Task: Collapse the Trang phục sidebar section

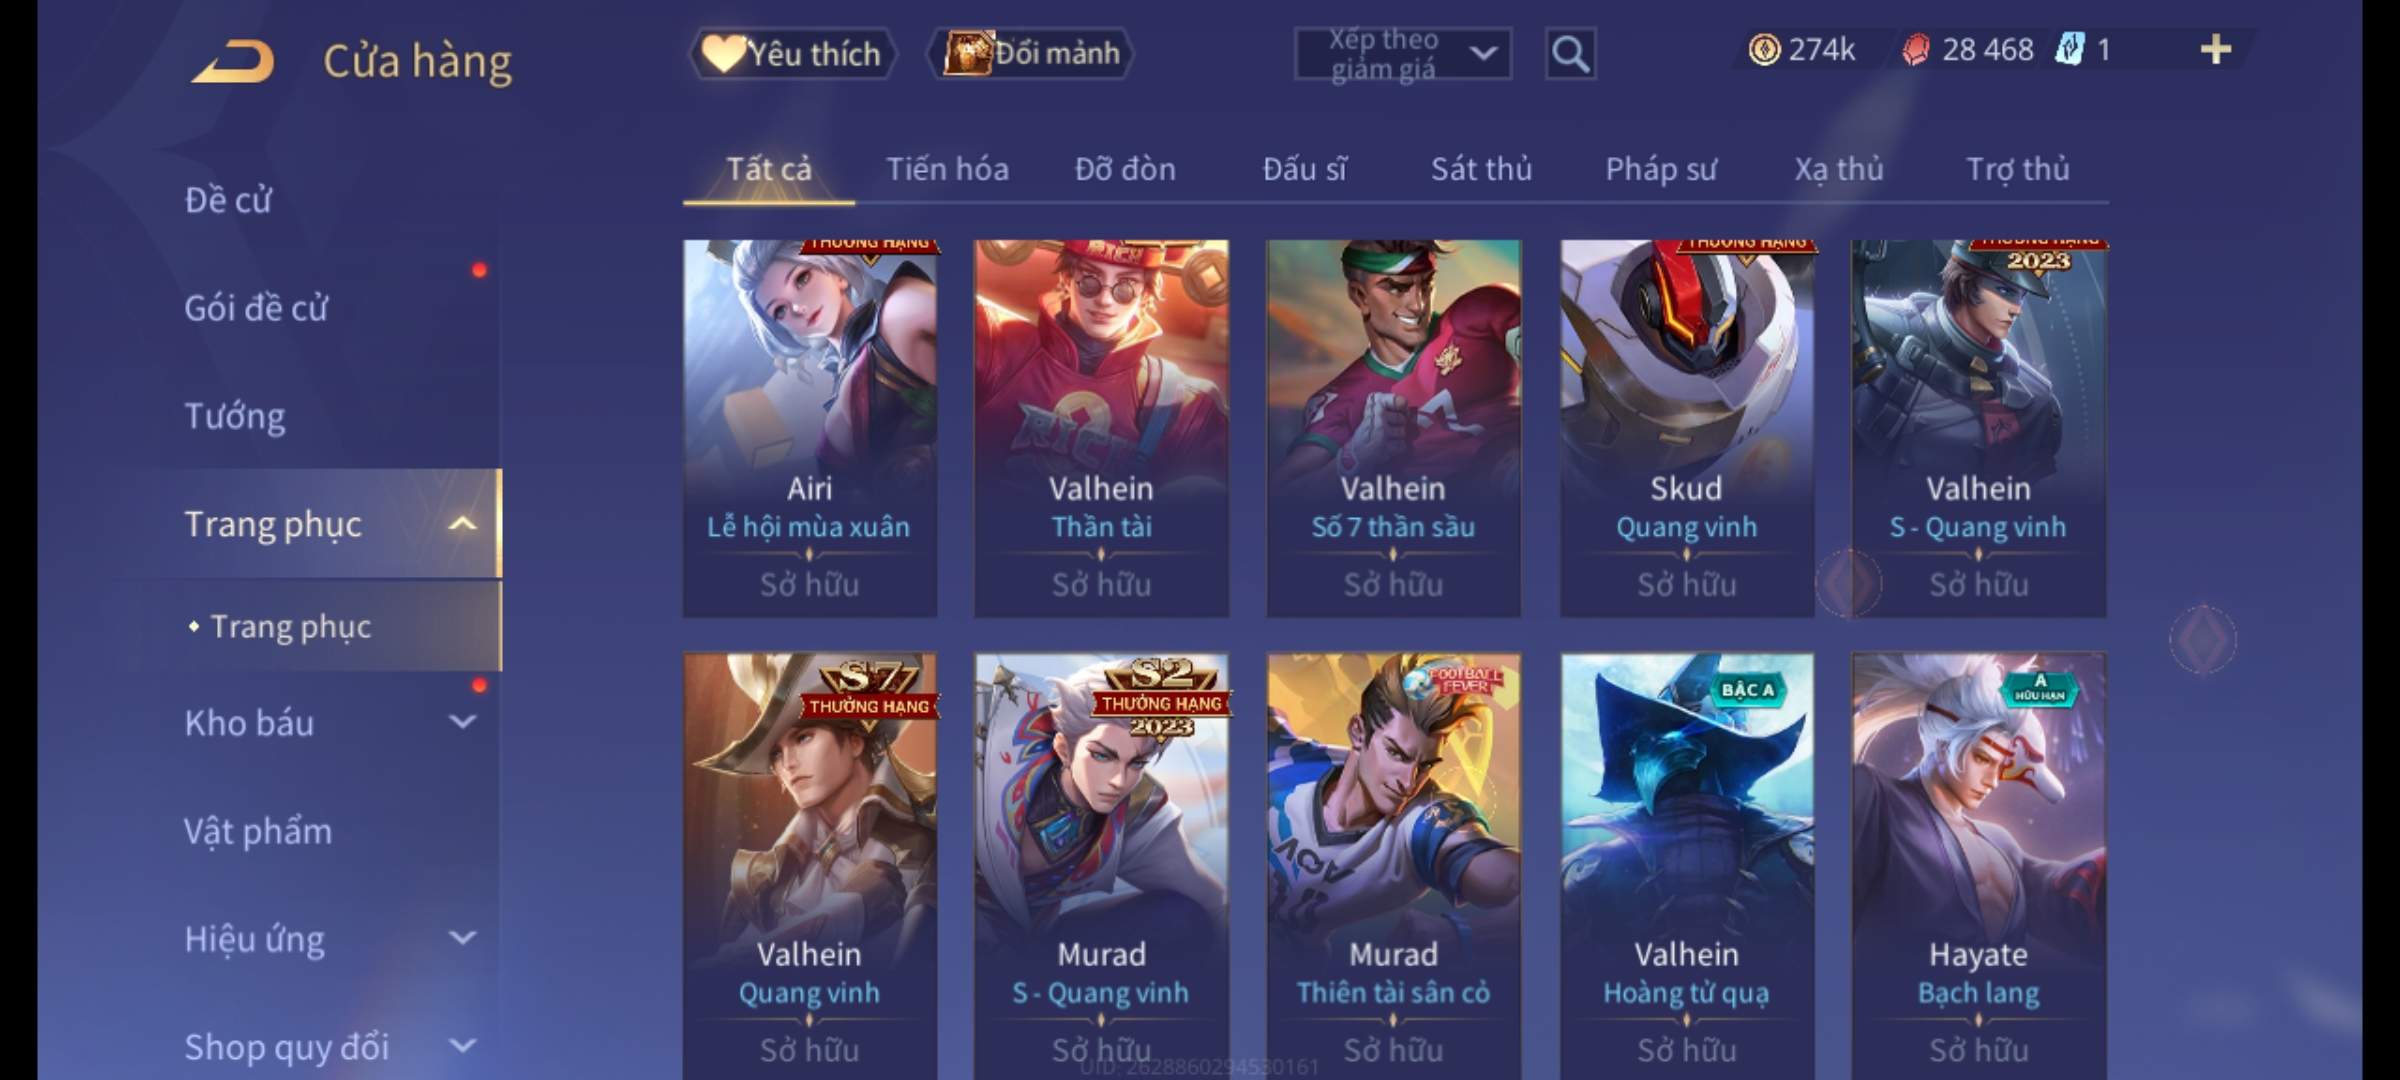Action: [462, 524]
